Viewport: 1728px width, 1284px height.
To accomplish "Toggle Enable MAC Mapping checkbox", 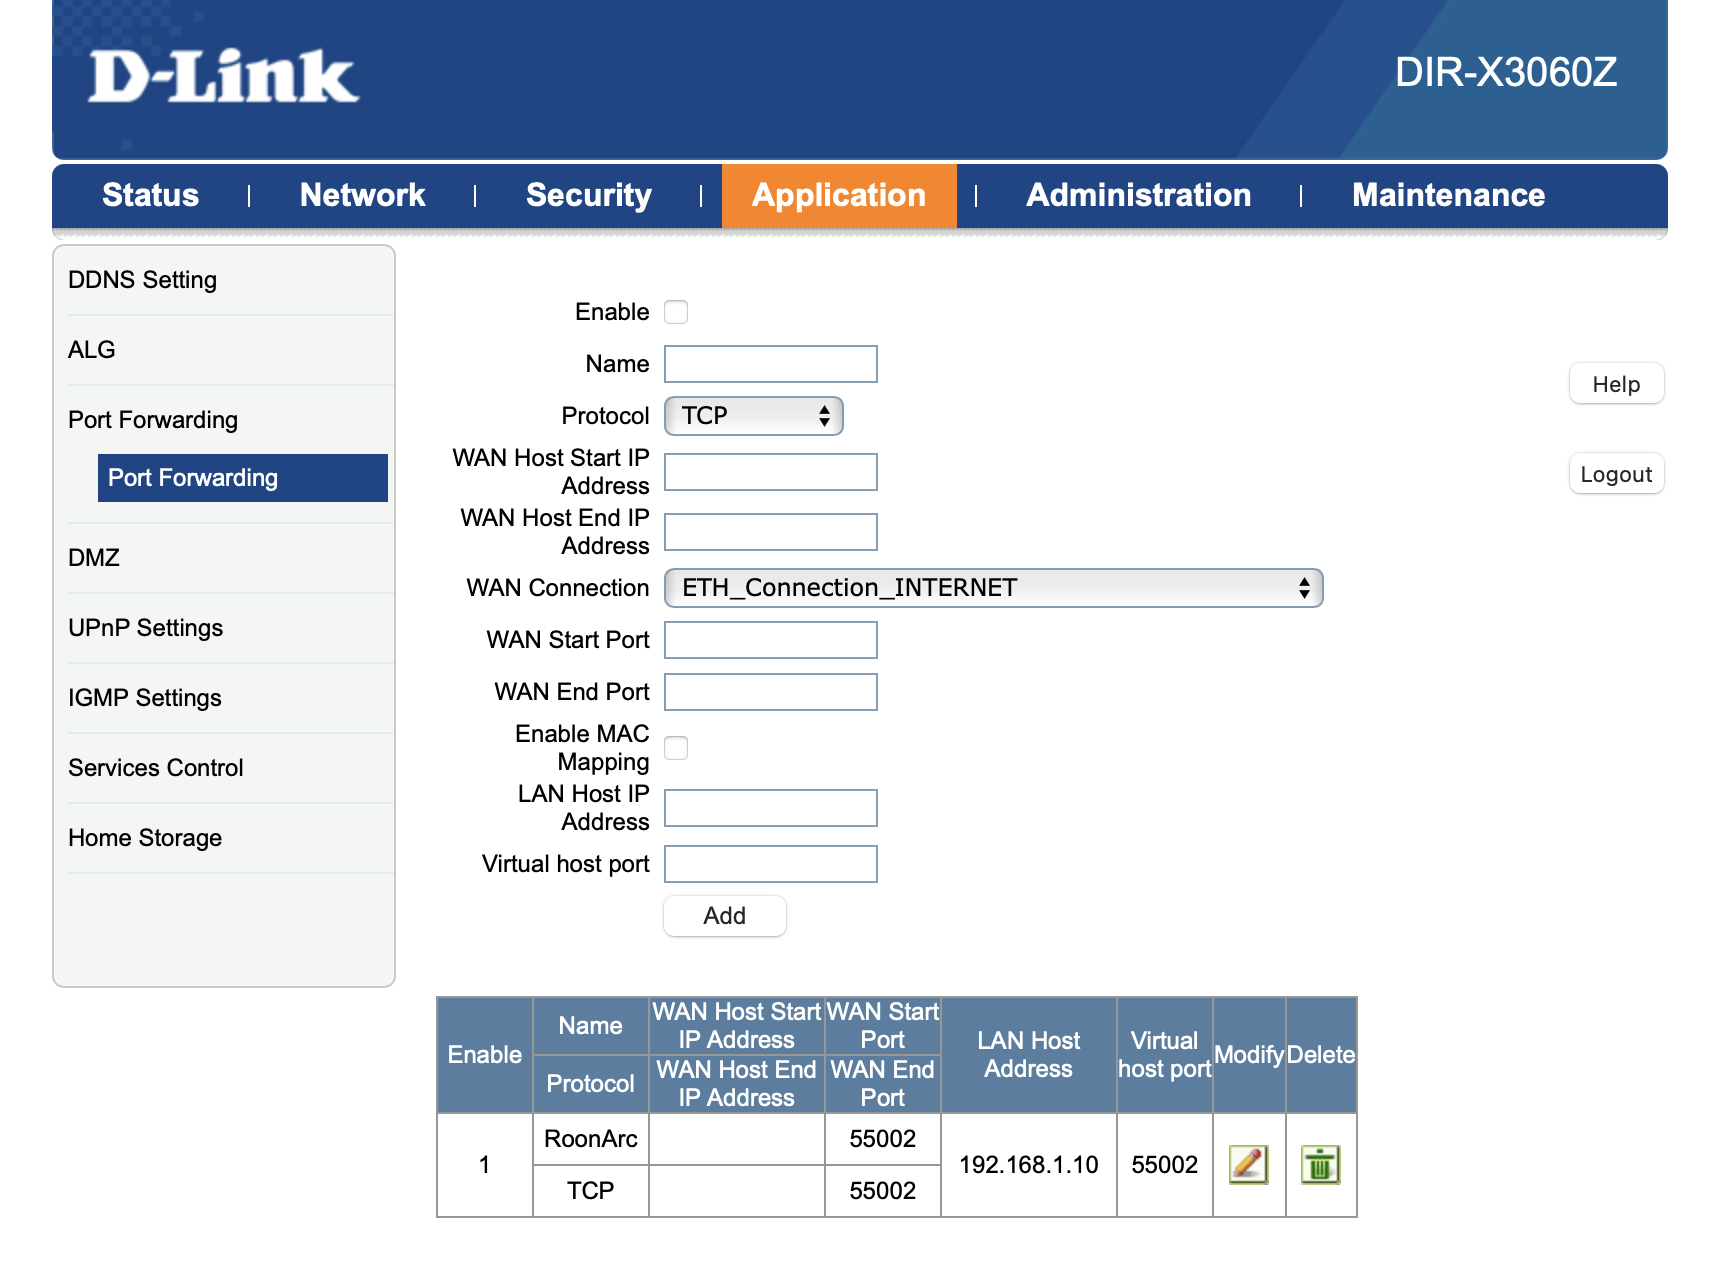I will click(676, 748).
